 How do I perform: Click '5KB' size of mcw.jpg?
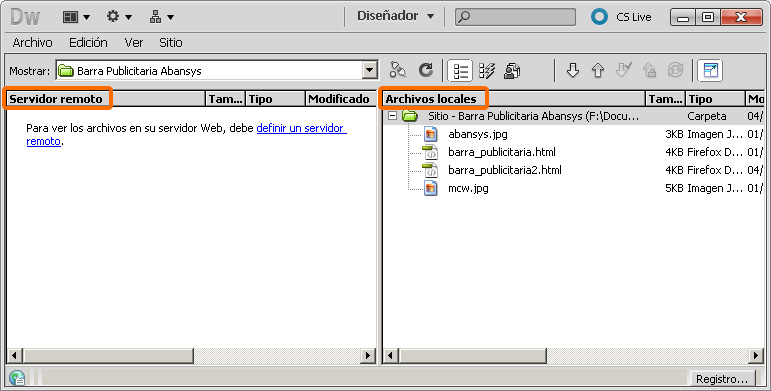[x=674, y=188]
